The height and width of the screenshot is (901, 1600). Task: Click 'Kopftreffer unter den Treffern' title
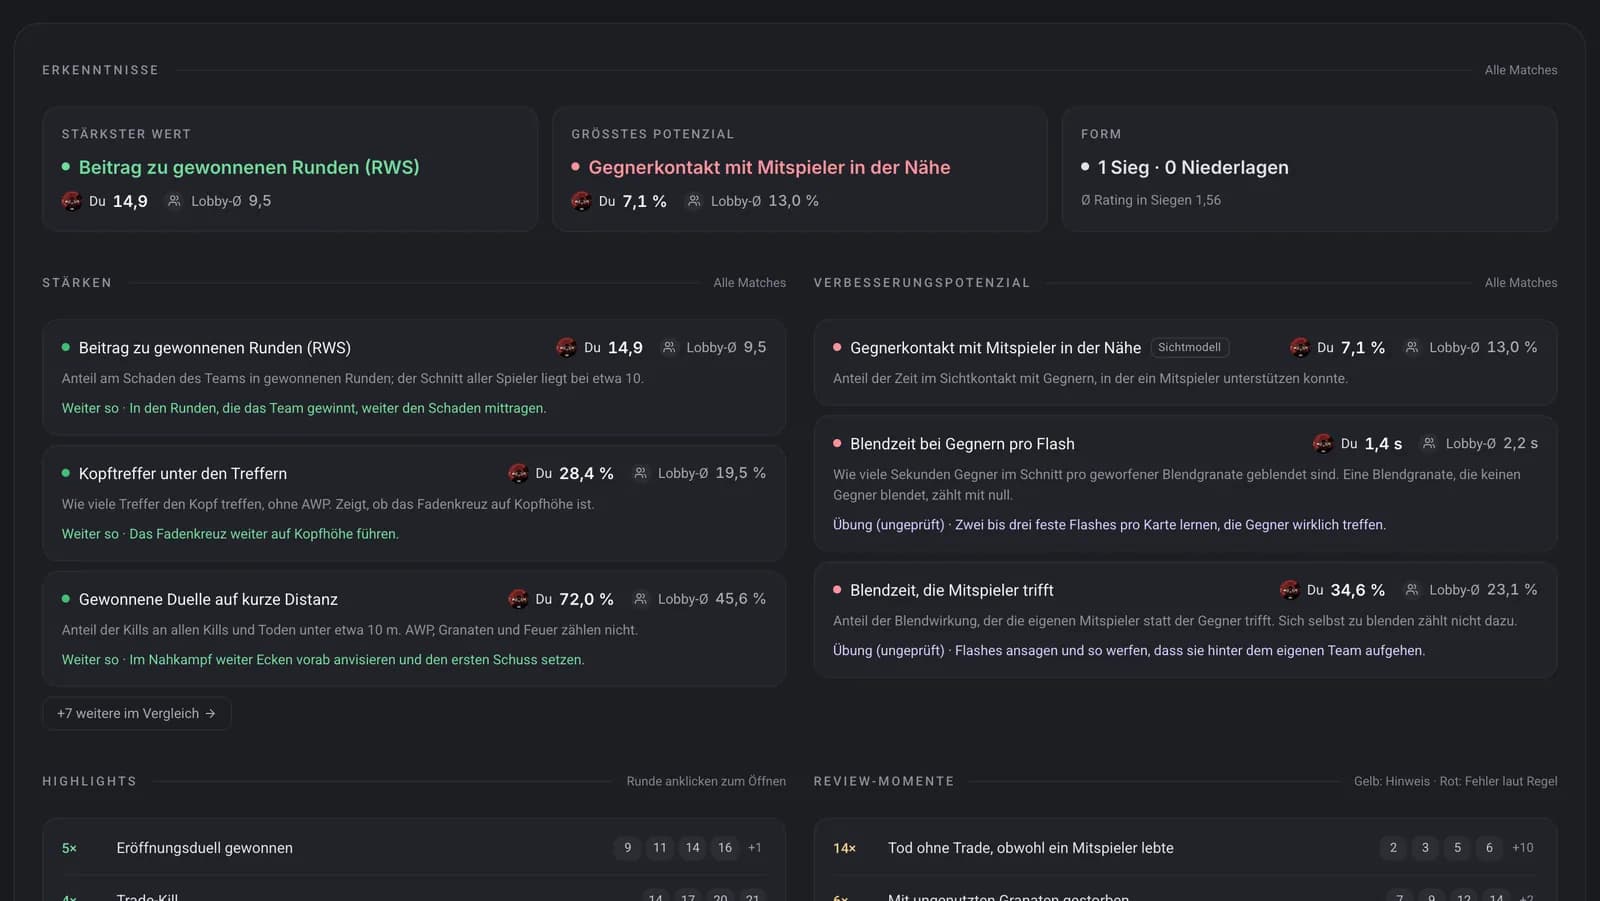coord(183,473)
